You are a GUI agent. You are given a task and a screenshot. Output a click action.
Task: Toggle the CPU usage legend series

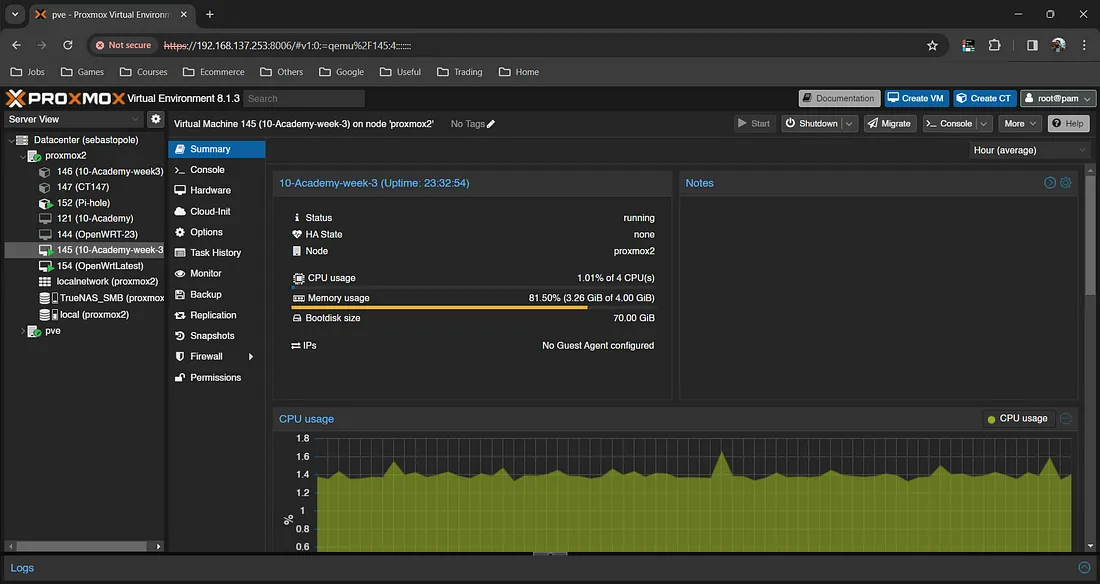(1017, 419)
